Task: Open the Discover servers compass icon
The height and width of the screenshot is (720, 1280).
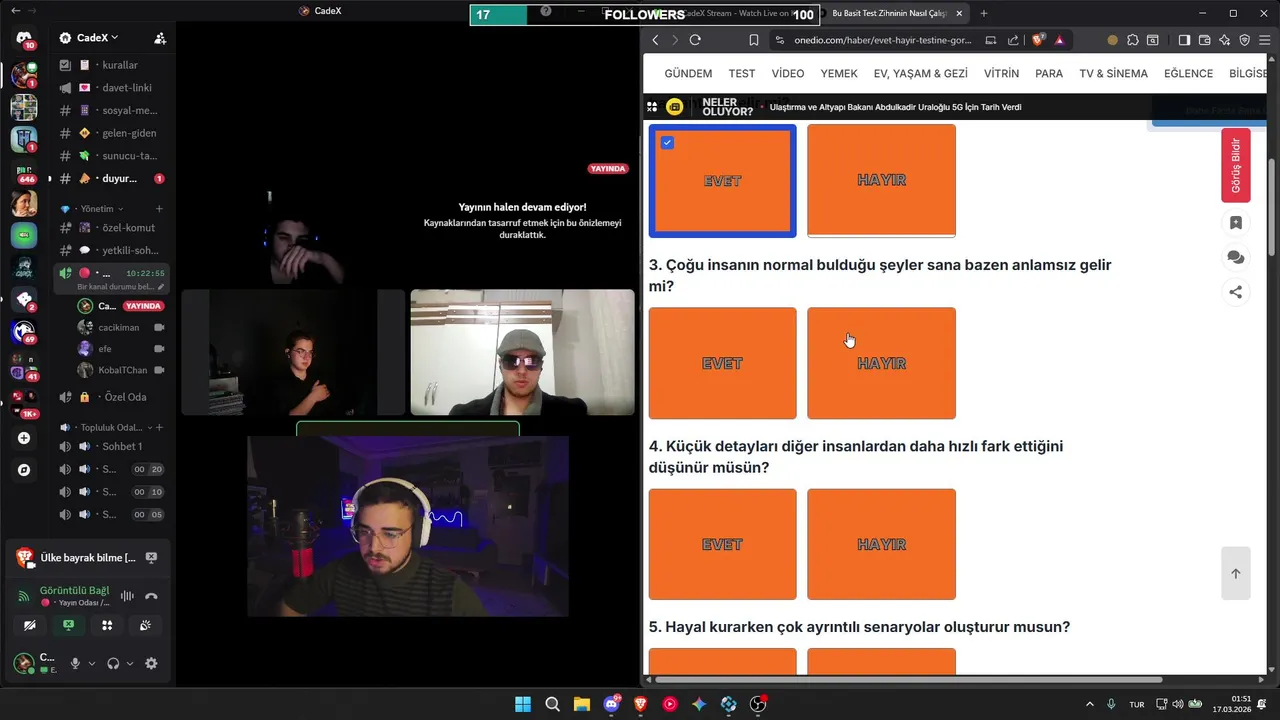Action: (24, 470)
